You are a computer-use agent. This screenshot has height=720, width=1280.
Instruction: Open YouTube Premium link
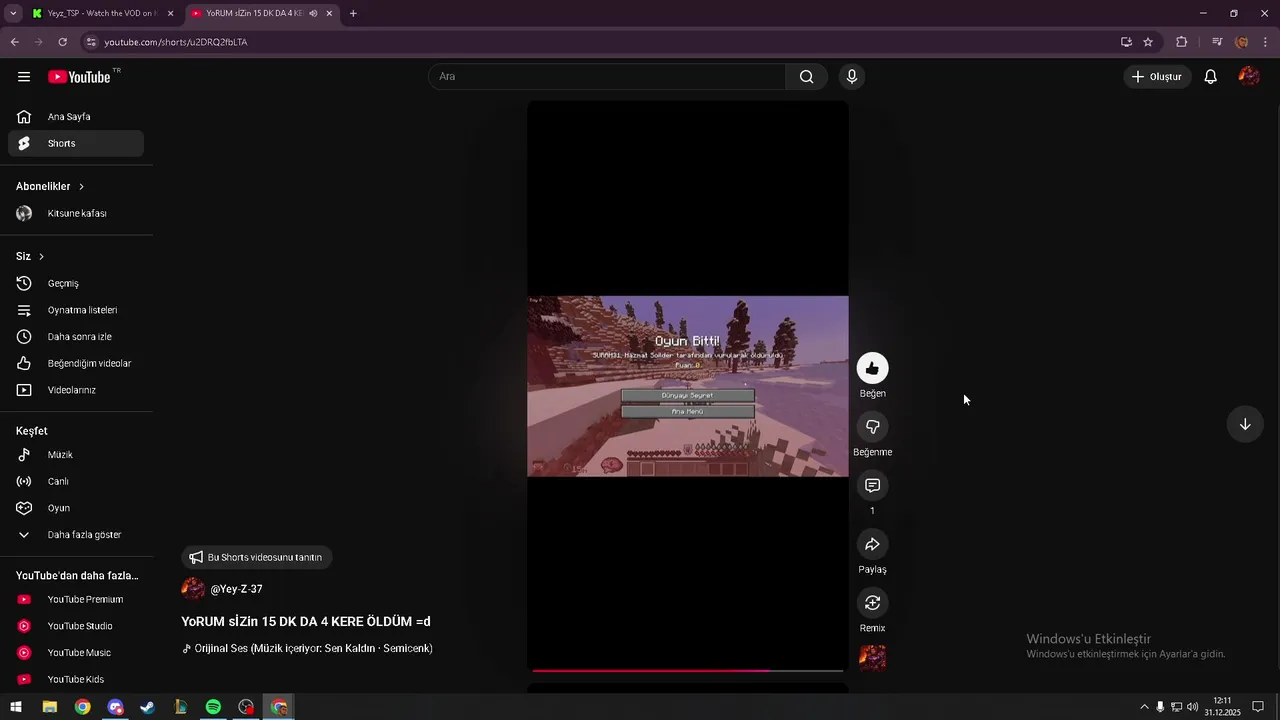(76, 600)
